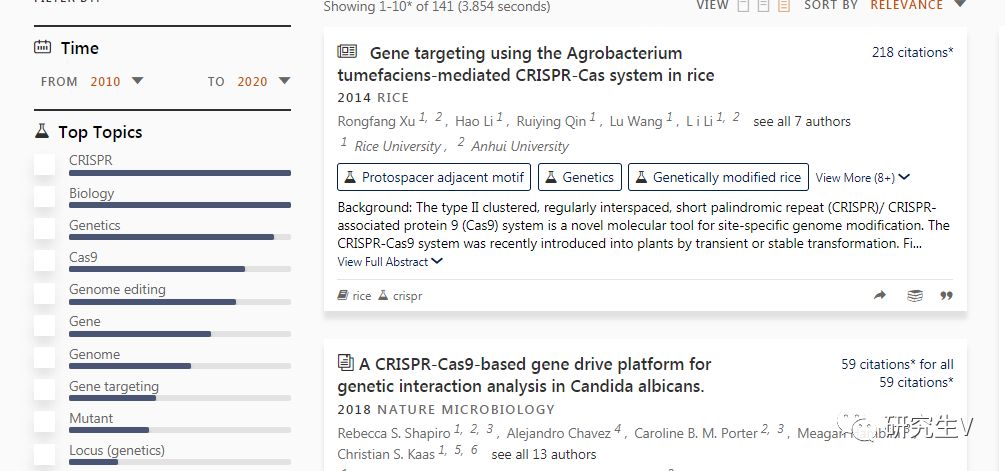Click the Protospacer adjacent motif tag
Viewport: 1005px width, 471px height.
click(434, 177)
